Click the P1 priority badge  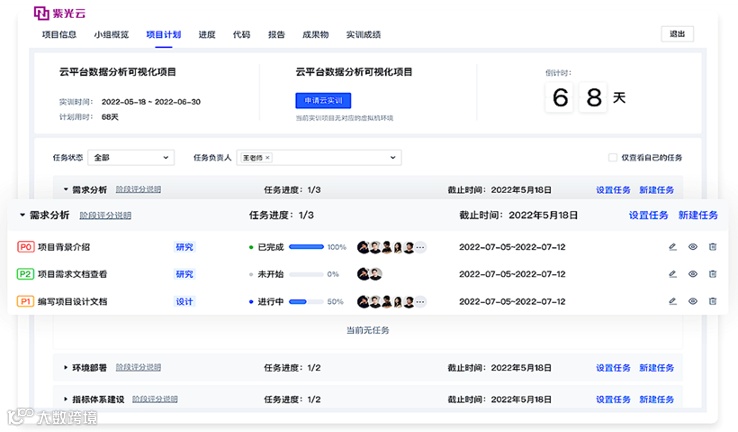click(x=26, y=301)
